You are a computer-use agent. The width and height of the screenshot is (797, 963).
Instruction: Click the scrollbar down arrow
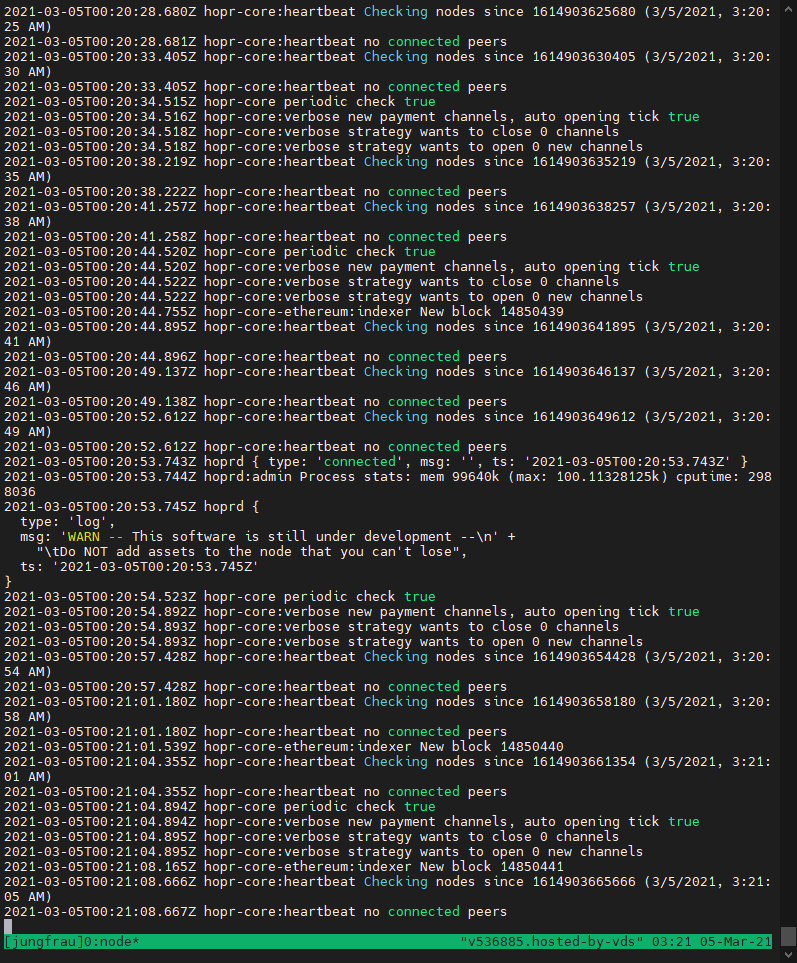pyautogui.click(x=788, y=955)
